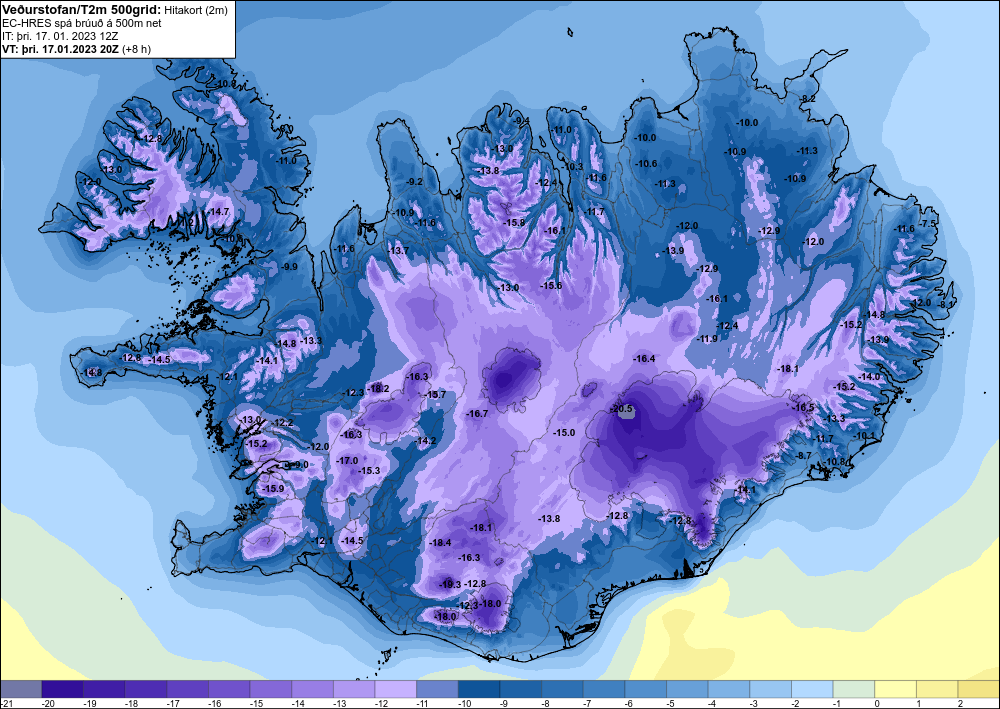Click the "-9.4" label on the northern peninsula
1000x709 pixels.
pyautogui.click(x=522, y=121)
